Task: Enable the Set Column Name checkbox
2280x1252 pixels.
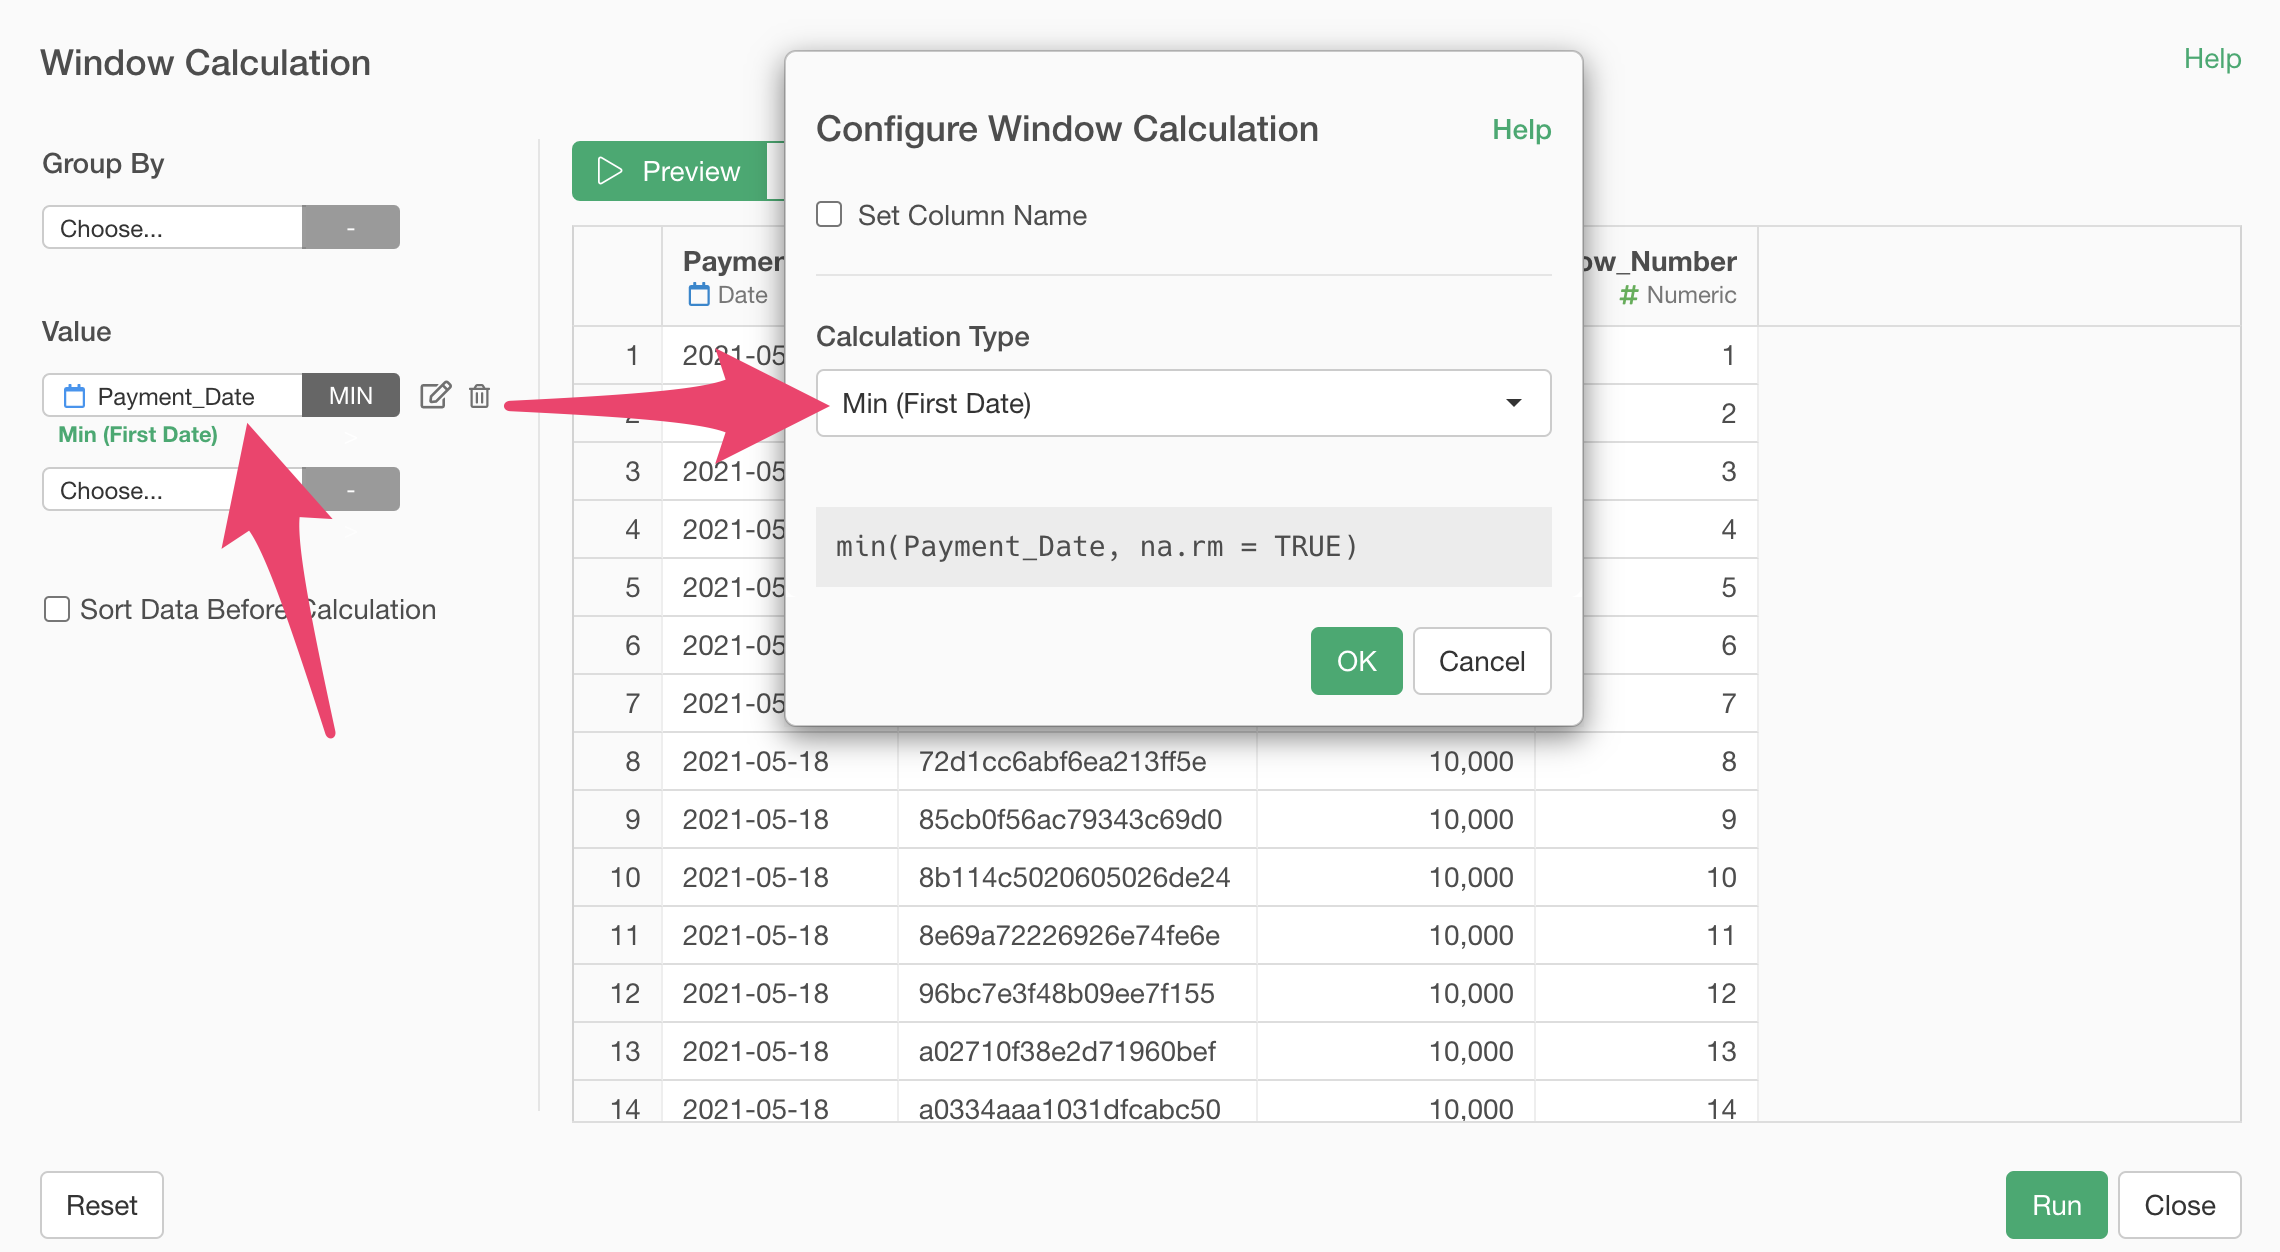Action: pos(829,215)
